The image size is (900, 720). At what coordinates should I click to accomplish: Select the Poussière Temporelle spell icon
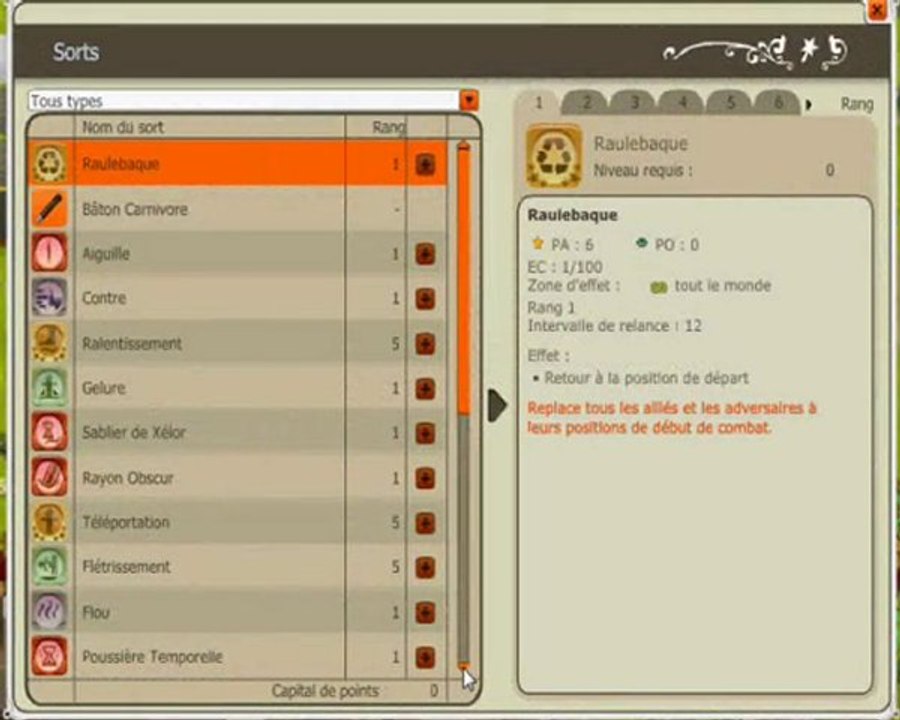click(x=49, y=656)
